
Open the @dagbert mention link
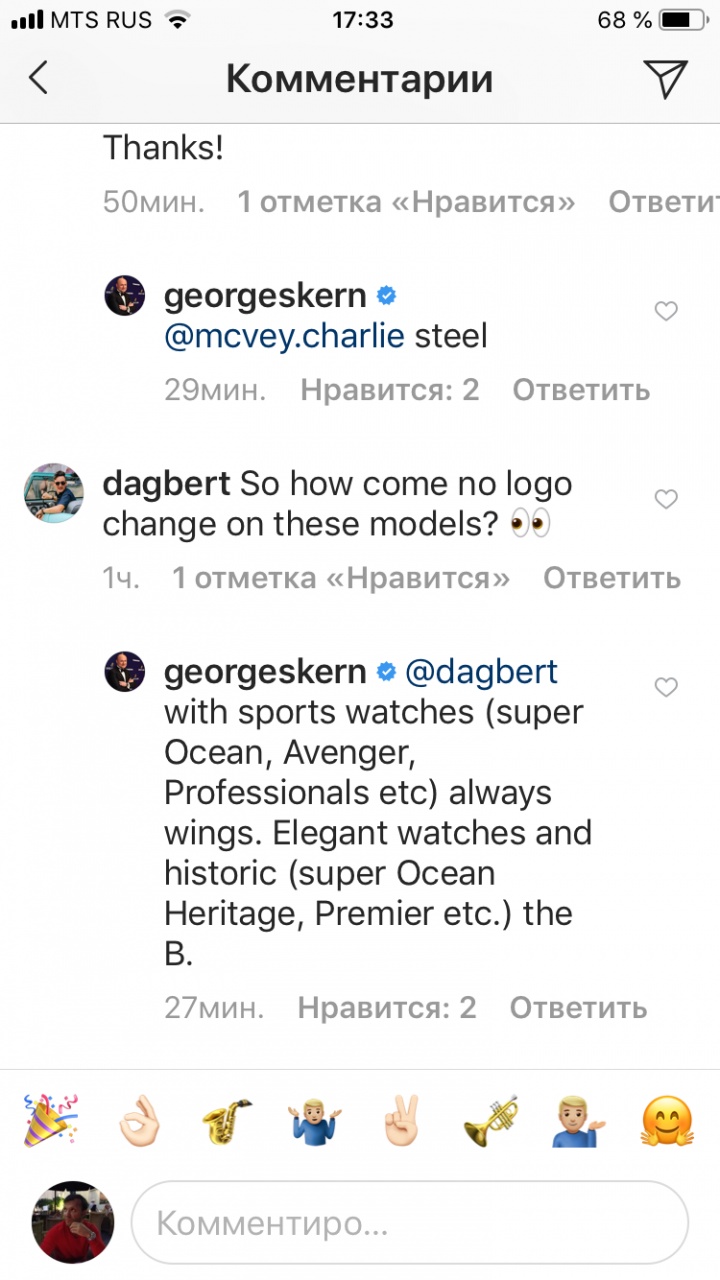(481, 672)
